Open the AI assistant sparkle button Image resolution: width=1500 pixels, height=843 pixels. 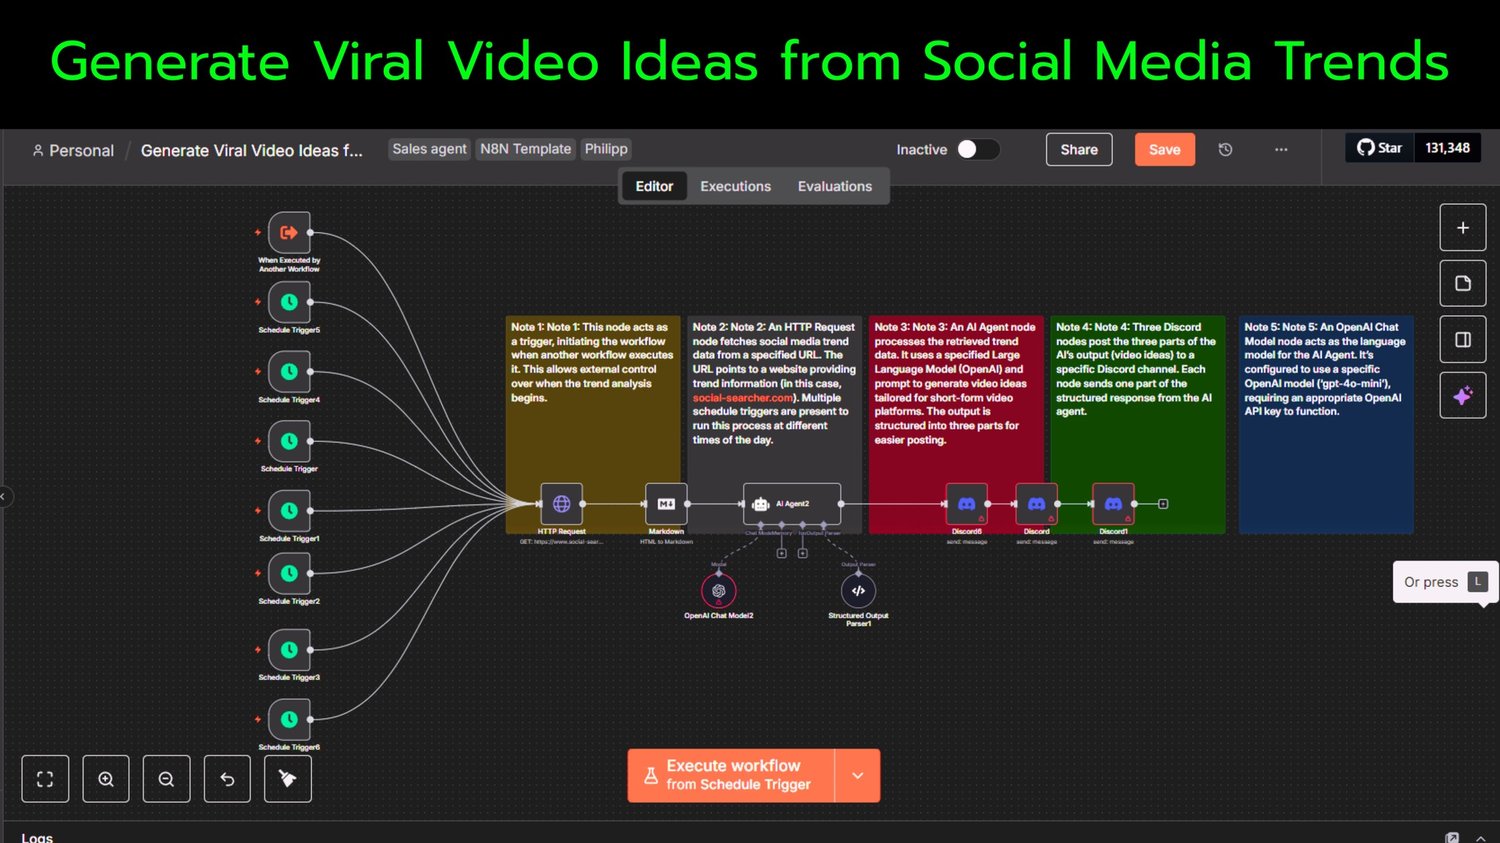[x=1463, y=395]
